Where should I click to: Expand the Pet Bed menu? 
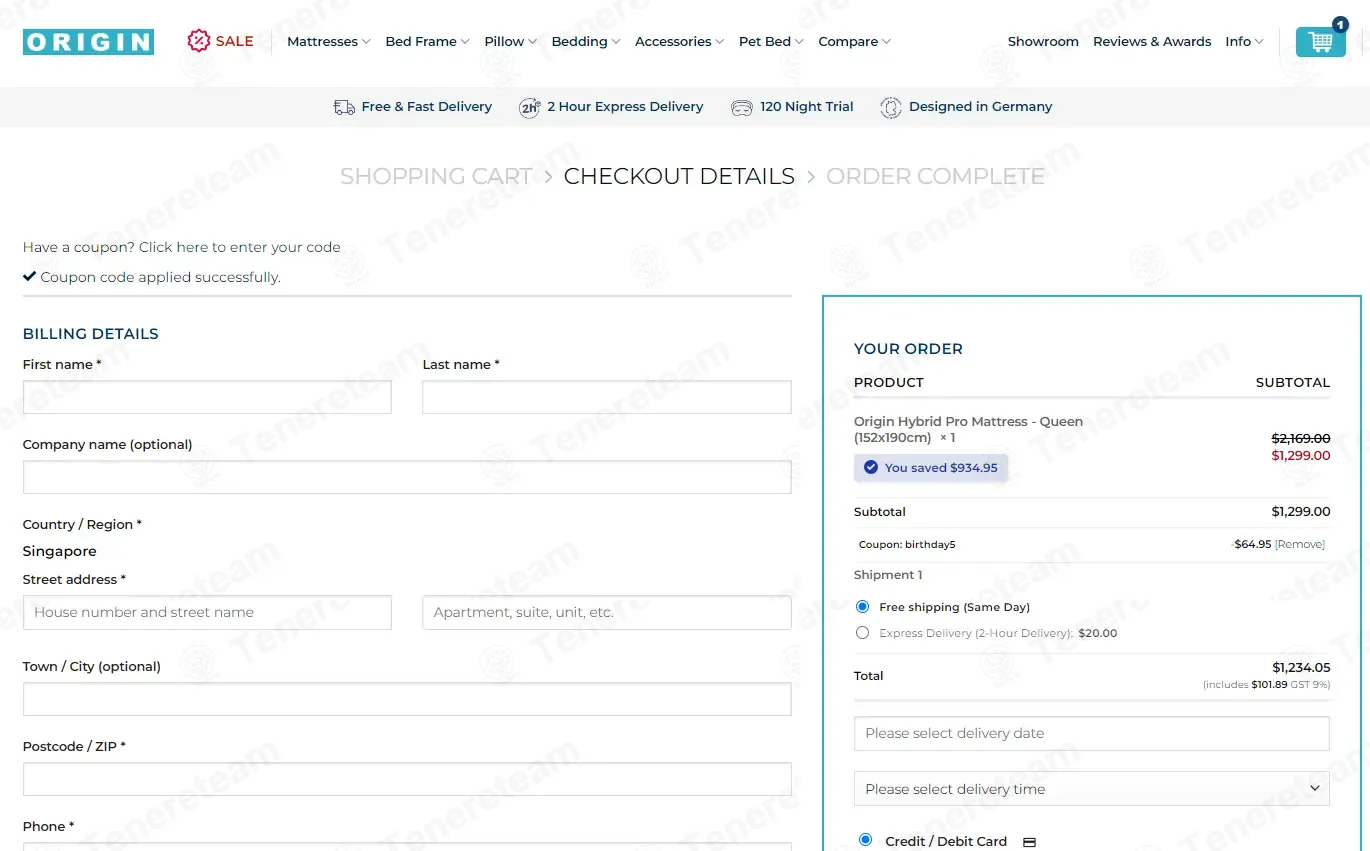pyautogui.click(x=771, y=42)
